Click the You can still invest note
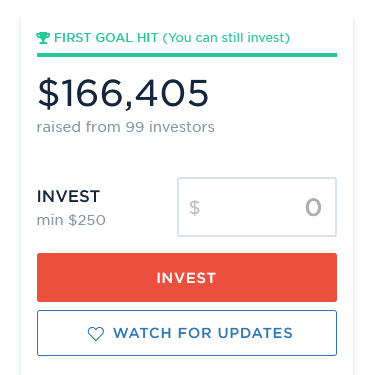This screenshot has width=376, height=375. [226, 38]
